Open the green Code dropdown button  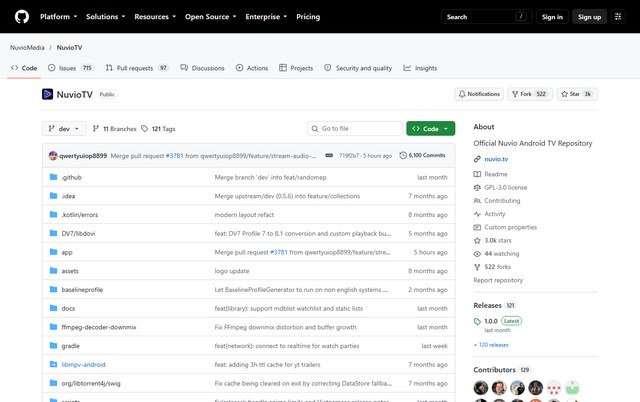coord(431,129)
